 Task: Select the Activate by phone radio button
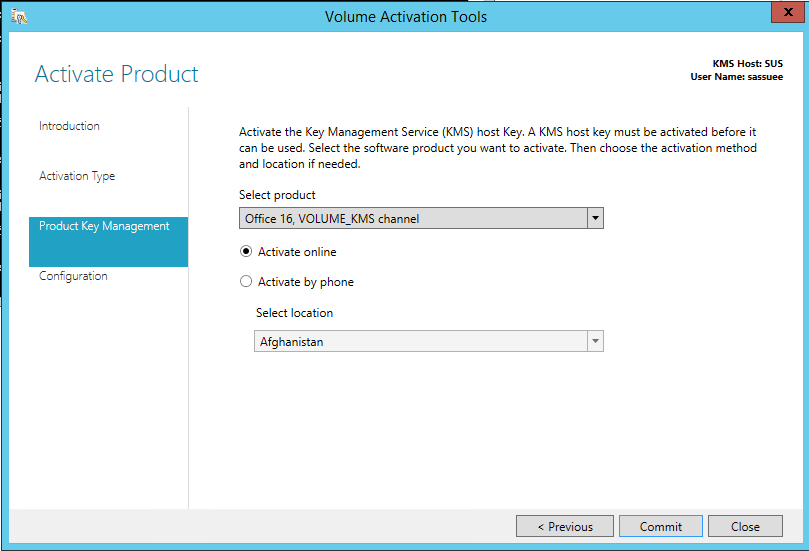(246, 282)
